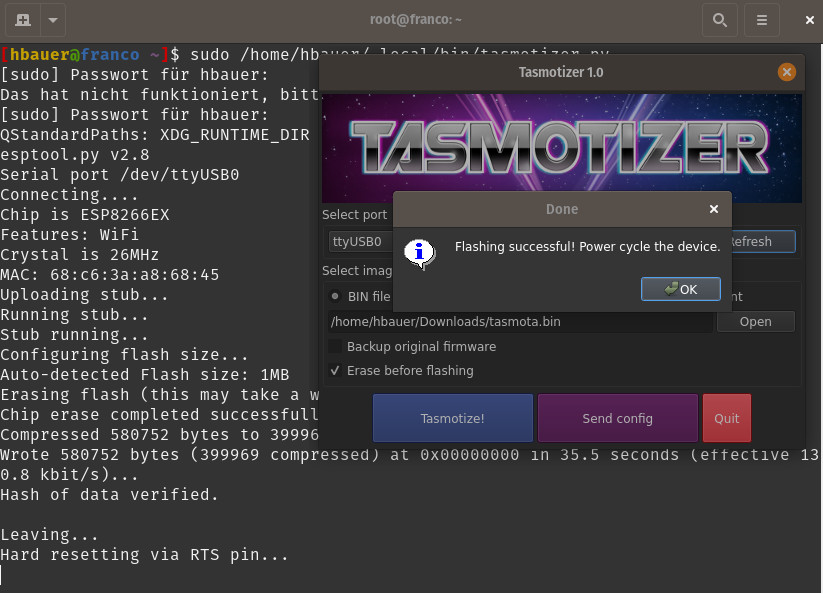Quit the Tasmotizer application
This screenshot has height=593, width=823.
click(x=726, y=418)
